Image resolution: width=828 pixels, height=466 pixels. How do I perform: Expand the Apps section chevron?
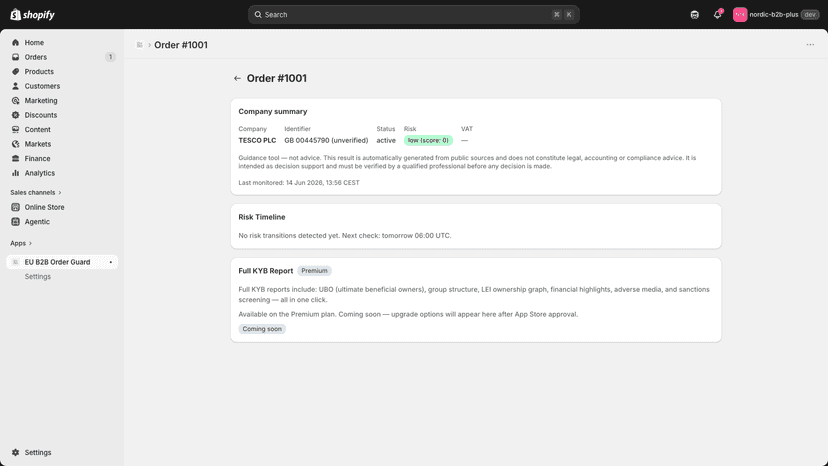[x=30, y=243]
